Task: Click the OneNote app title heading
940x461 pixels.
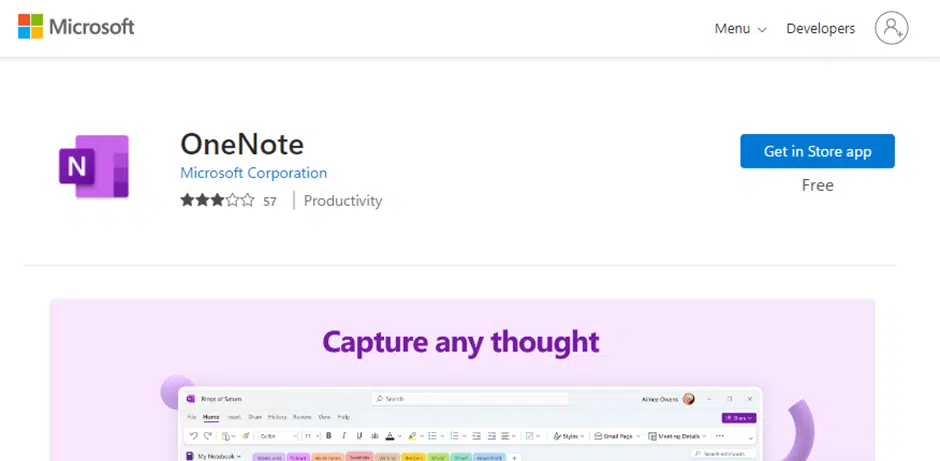Action: [x=242, y=144]
